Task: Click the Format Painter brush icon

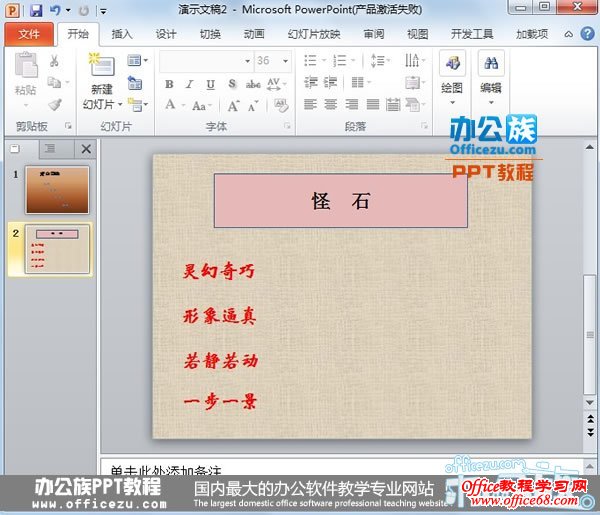Action: tap(54, 104)
